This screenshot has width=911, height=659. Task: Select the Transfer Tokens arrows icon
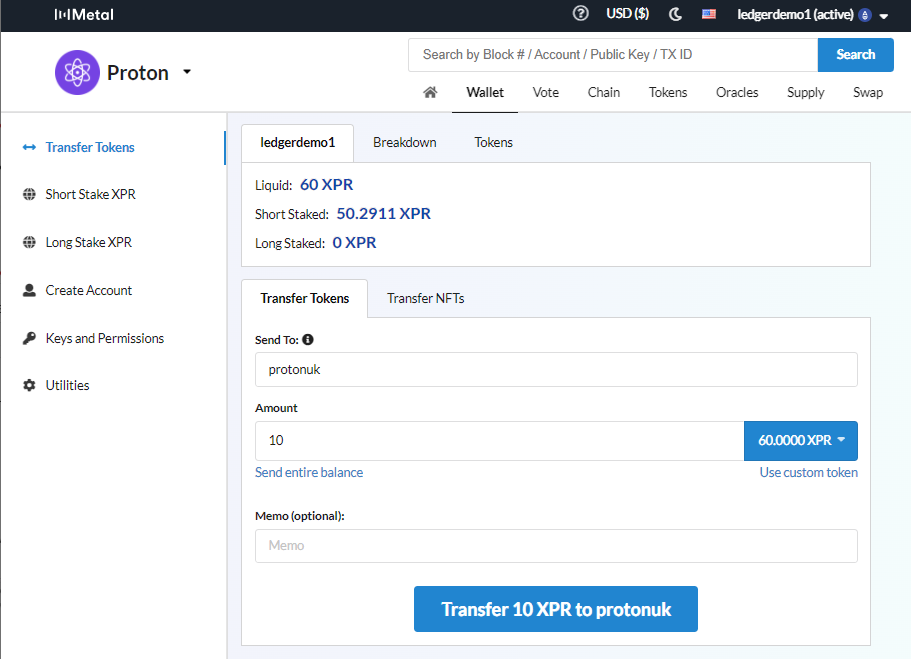(28, 146)
